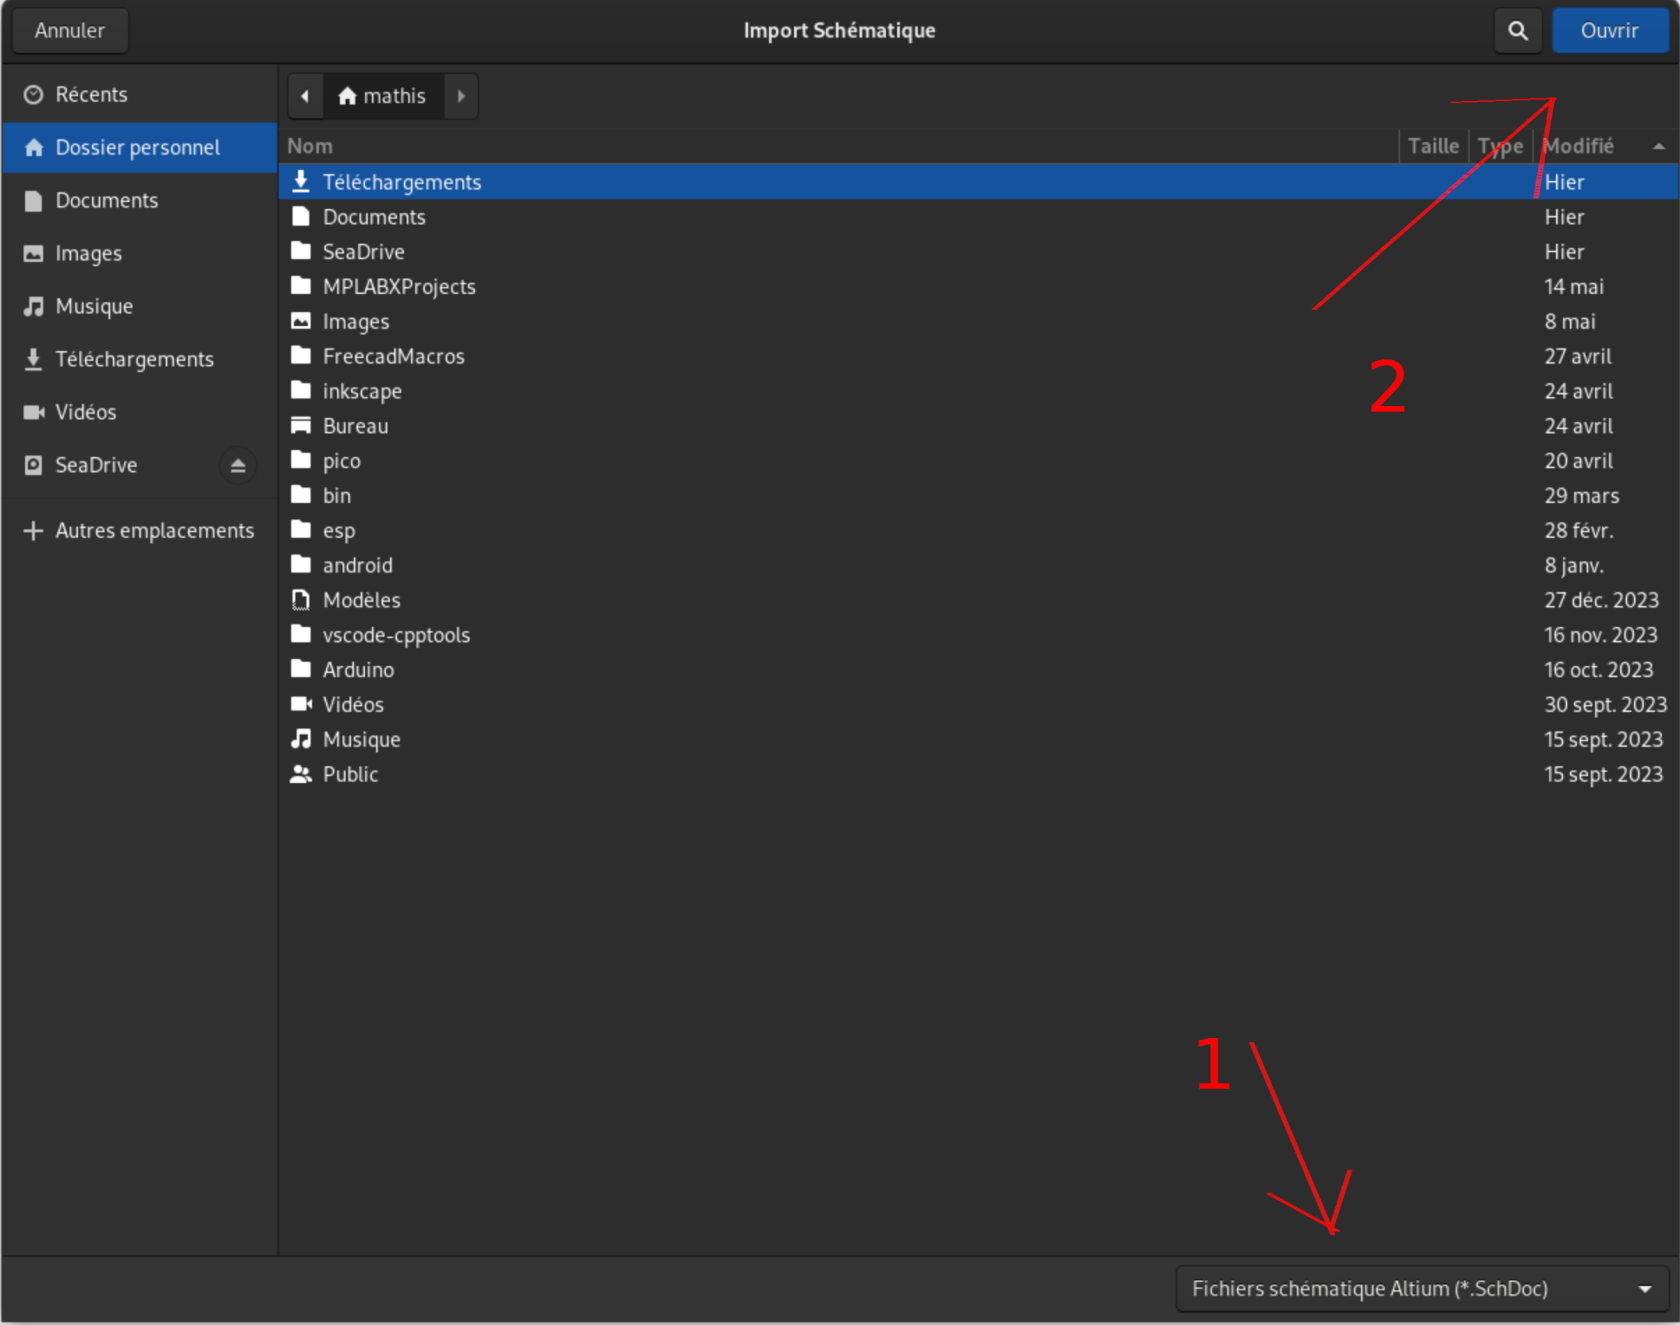Click the 16 oct. 2023 date
The width and height of the screenshot is (1680, 1325).
1599,669
